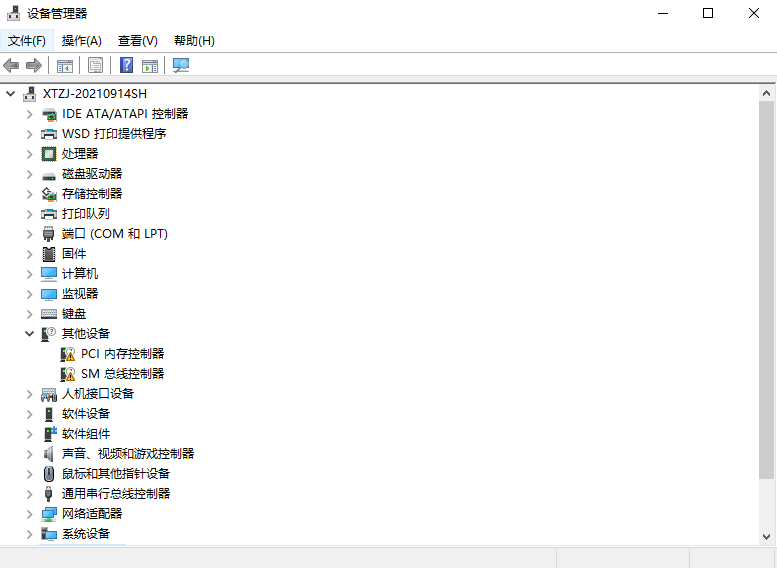
Task: Click the PCI 内存控制器 warning icon
Action: click(68, 354)
